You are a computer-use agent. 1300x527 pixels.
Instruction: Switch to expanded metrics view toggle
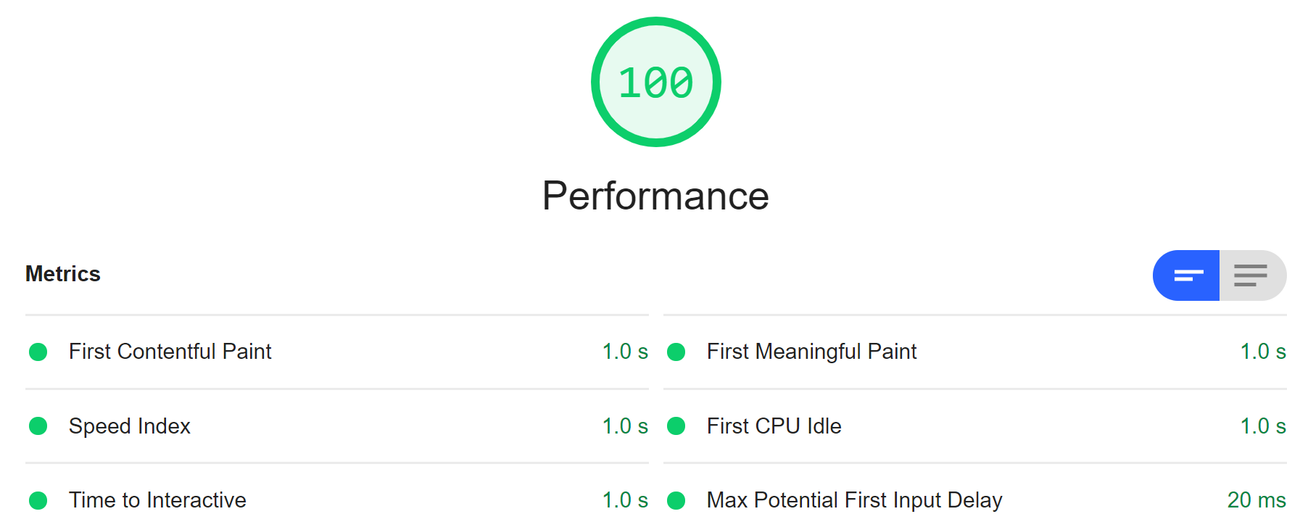[1251, 275]
